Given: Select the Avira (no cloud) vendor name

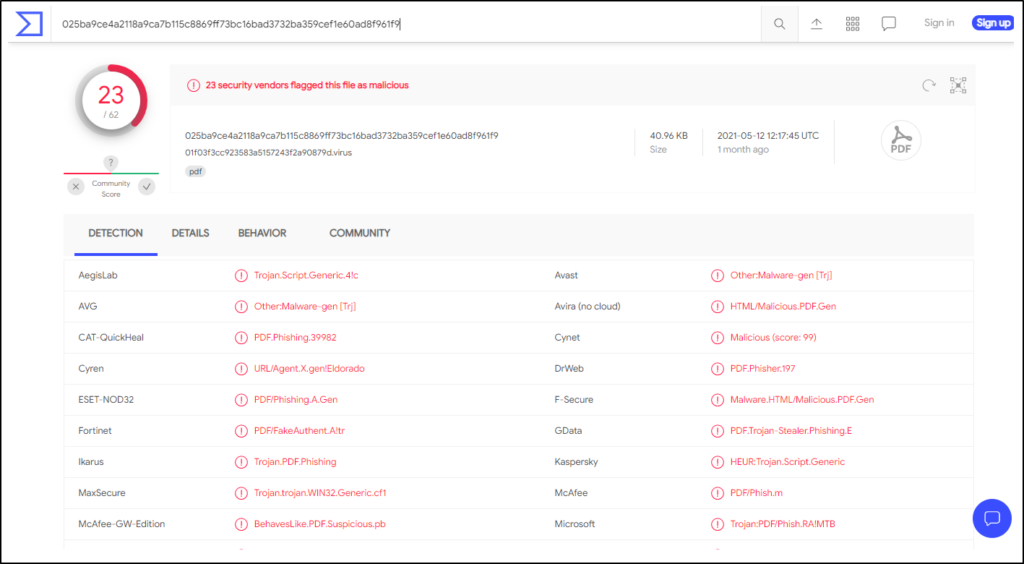Looking at the screenshot, I should click(588, 306).
